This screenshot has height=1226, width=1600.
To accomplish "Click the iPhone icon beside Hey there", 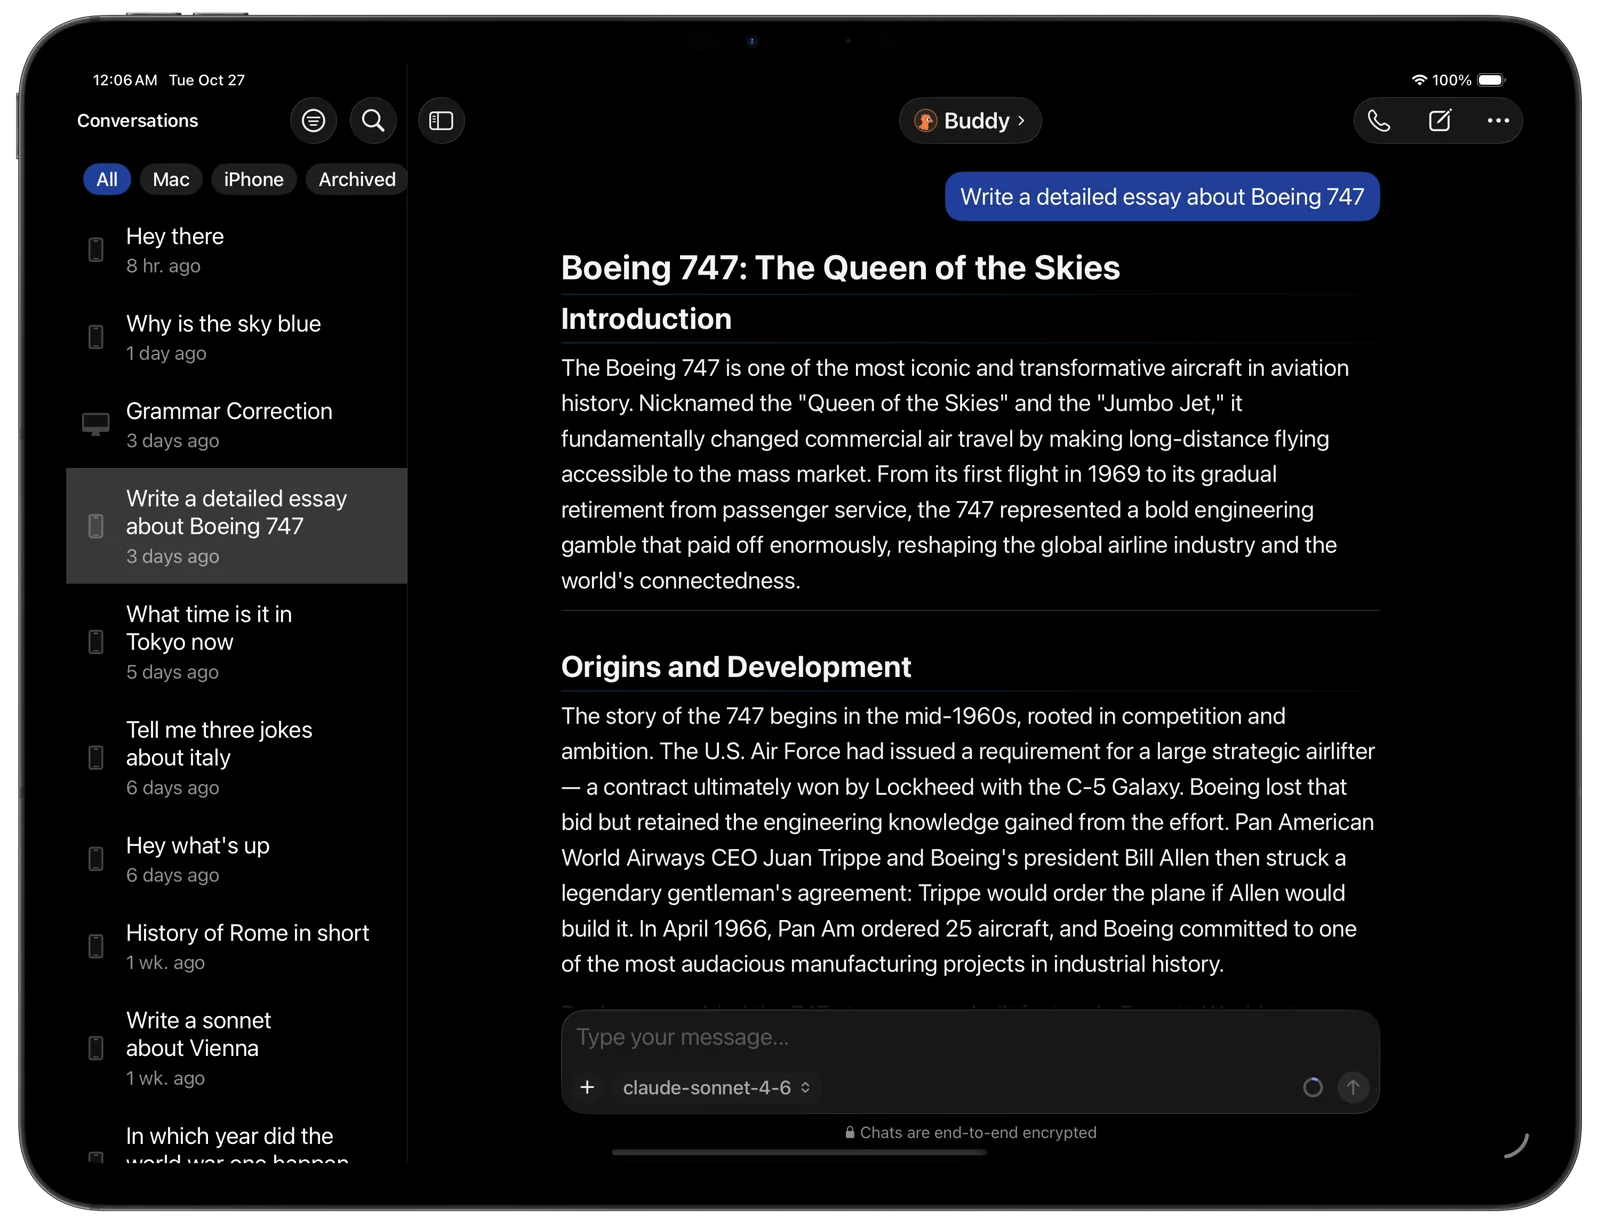I will pos(96,250).
